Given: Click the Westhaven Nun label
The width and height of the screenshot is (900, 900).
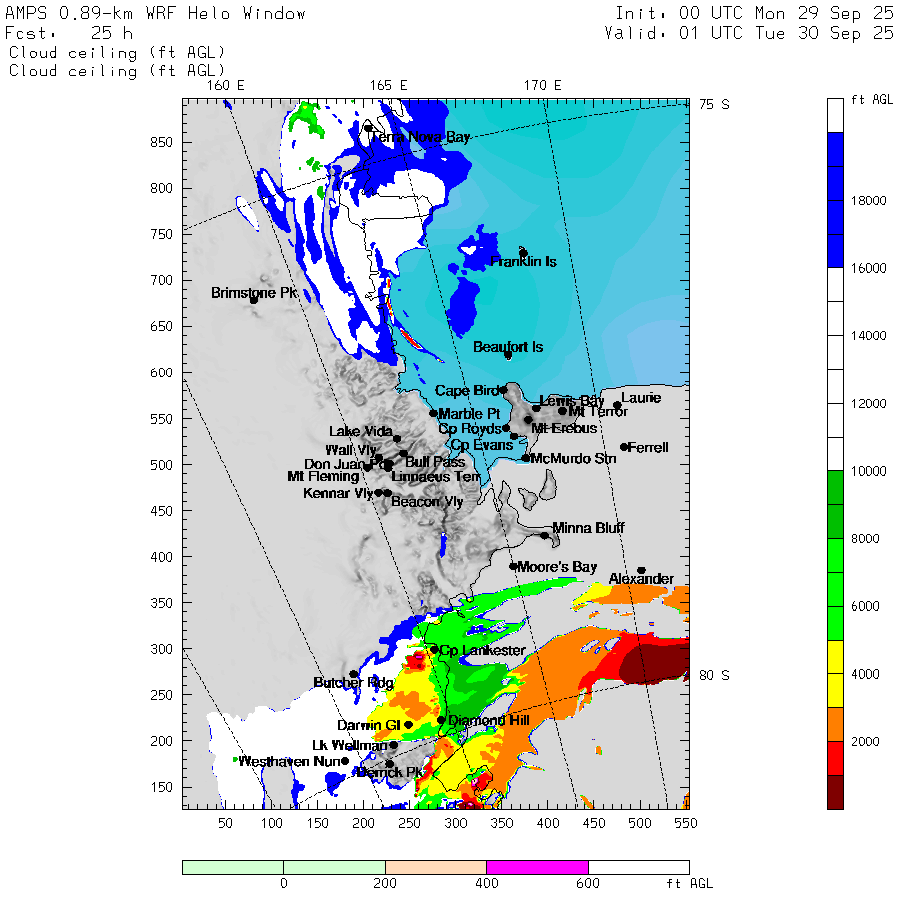Looking at the screenshot, I should (x=290, y=762).
